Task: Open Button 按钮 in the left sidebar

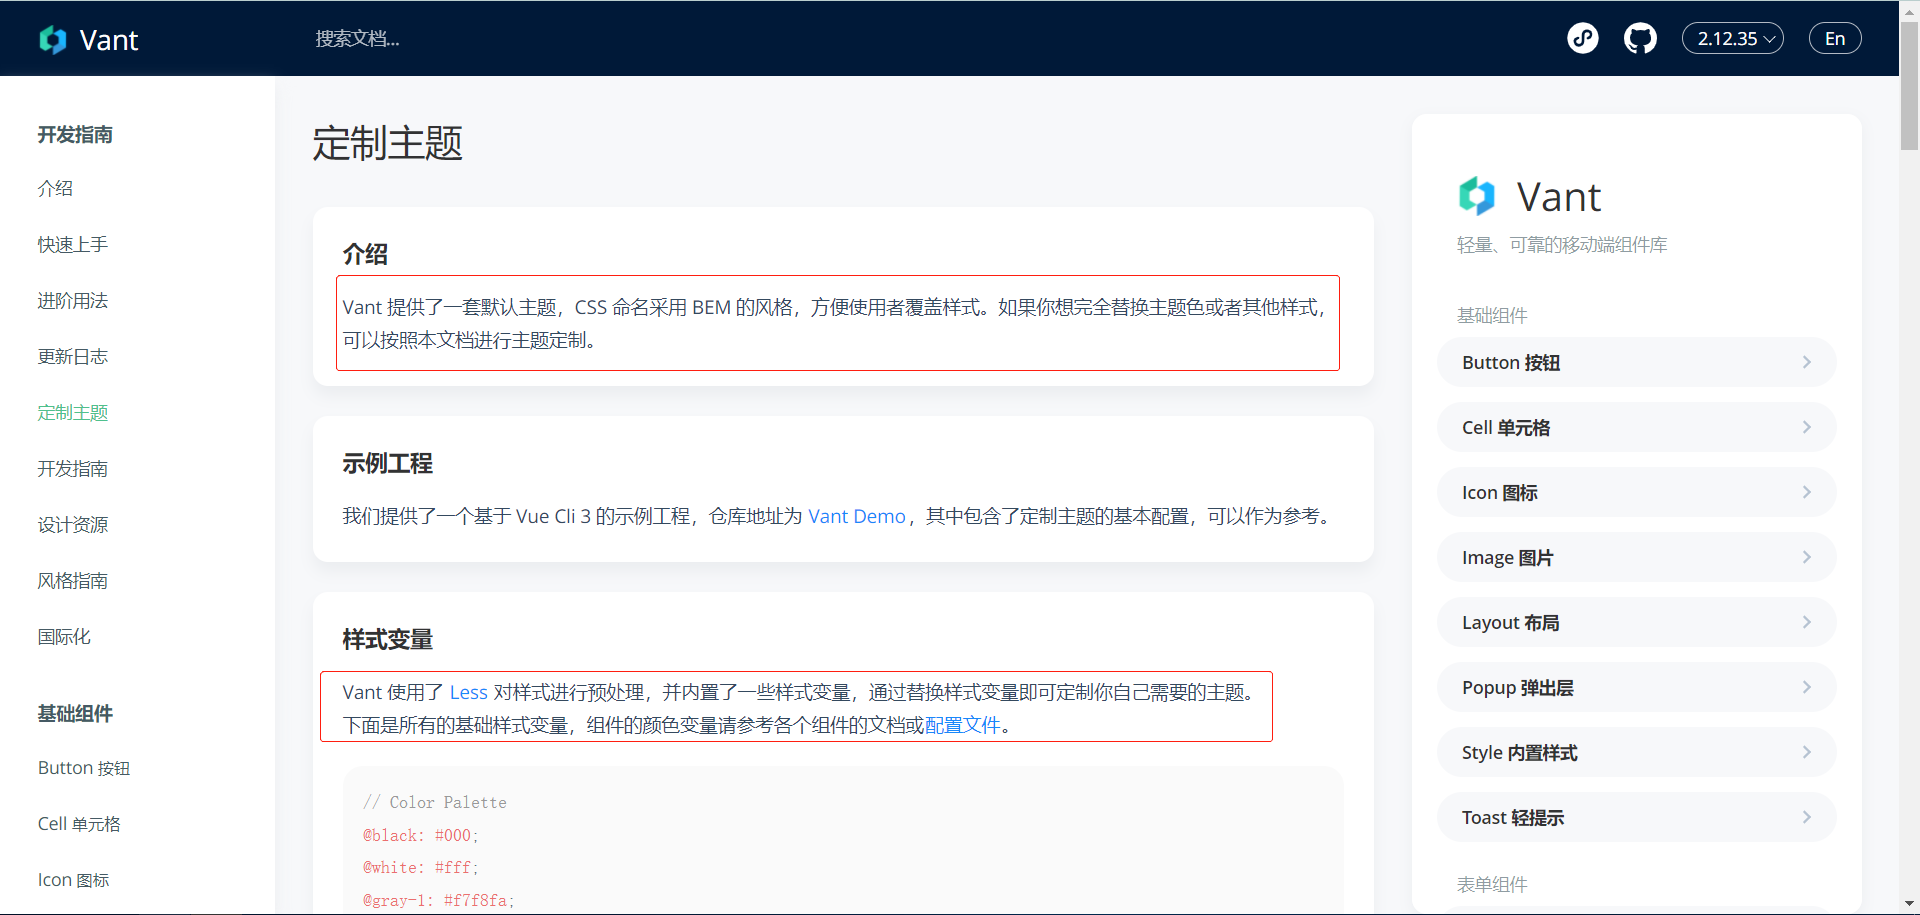Action: click(84, 768)
